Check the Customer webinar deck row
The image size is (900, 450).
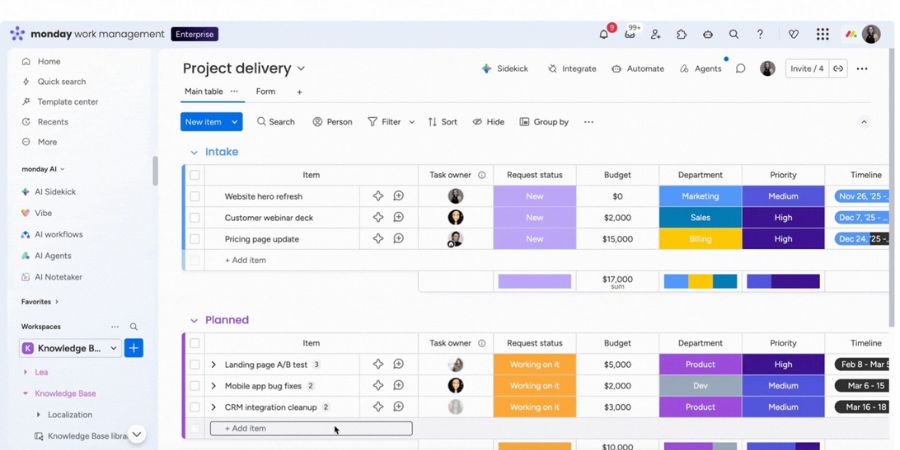[x=195, y=218]
